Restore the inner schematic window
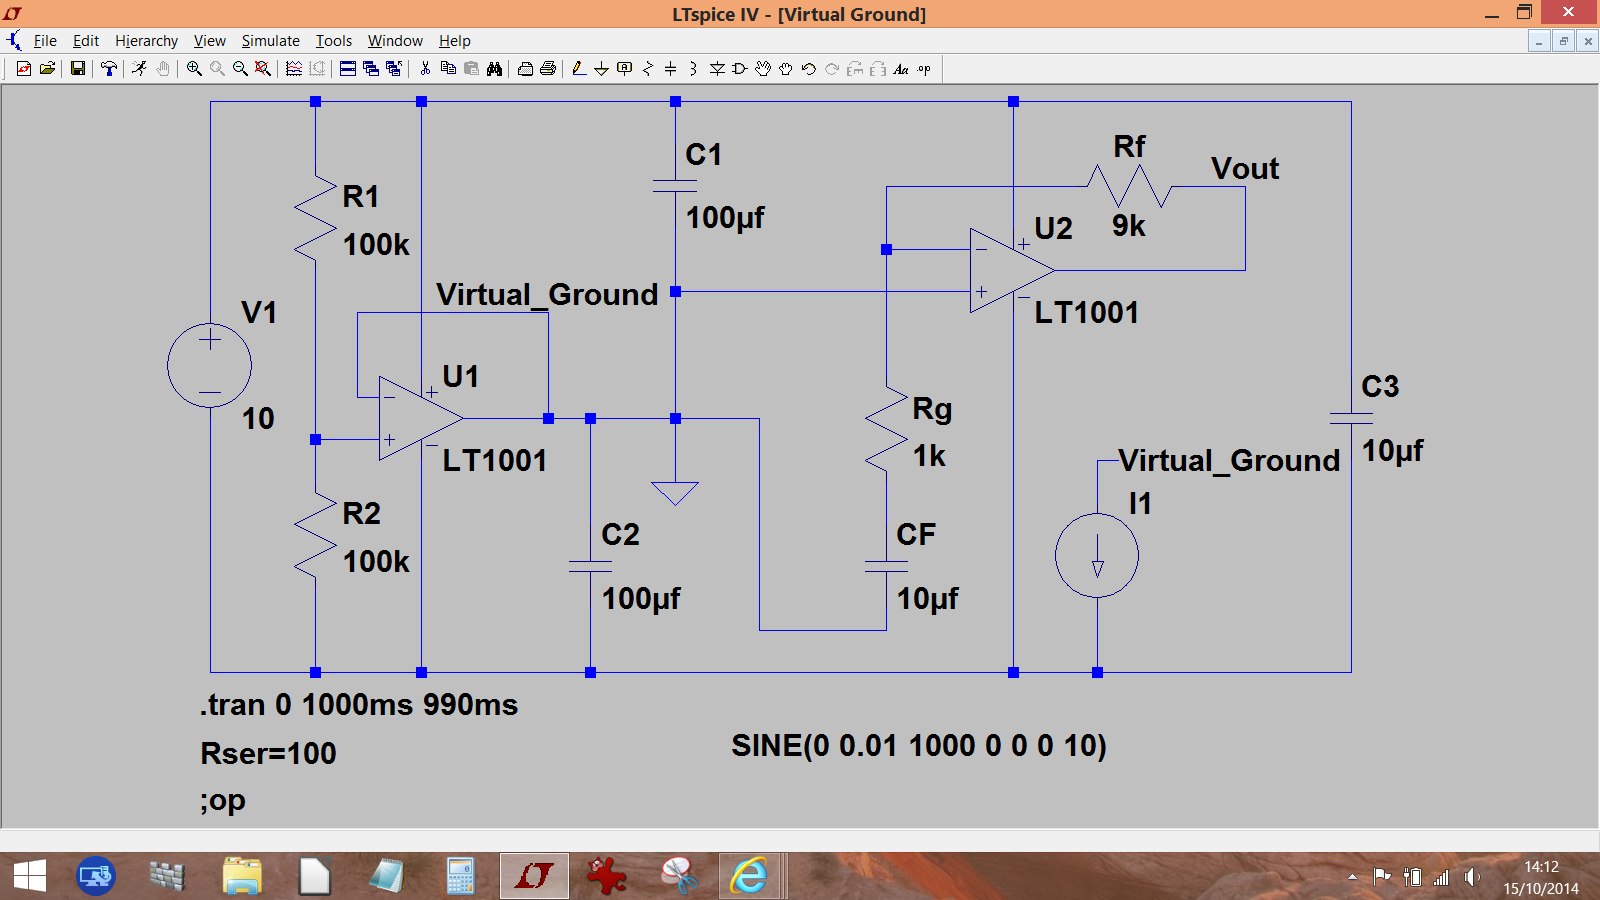 click(x=1563, y=41)
